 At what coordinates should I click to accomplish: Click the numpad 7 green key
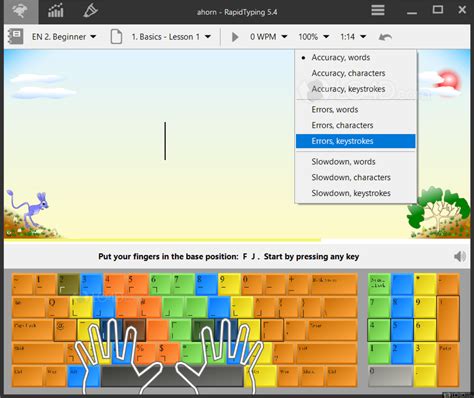tap(379, 307)
